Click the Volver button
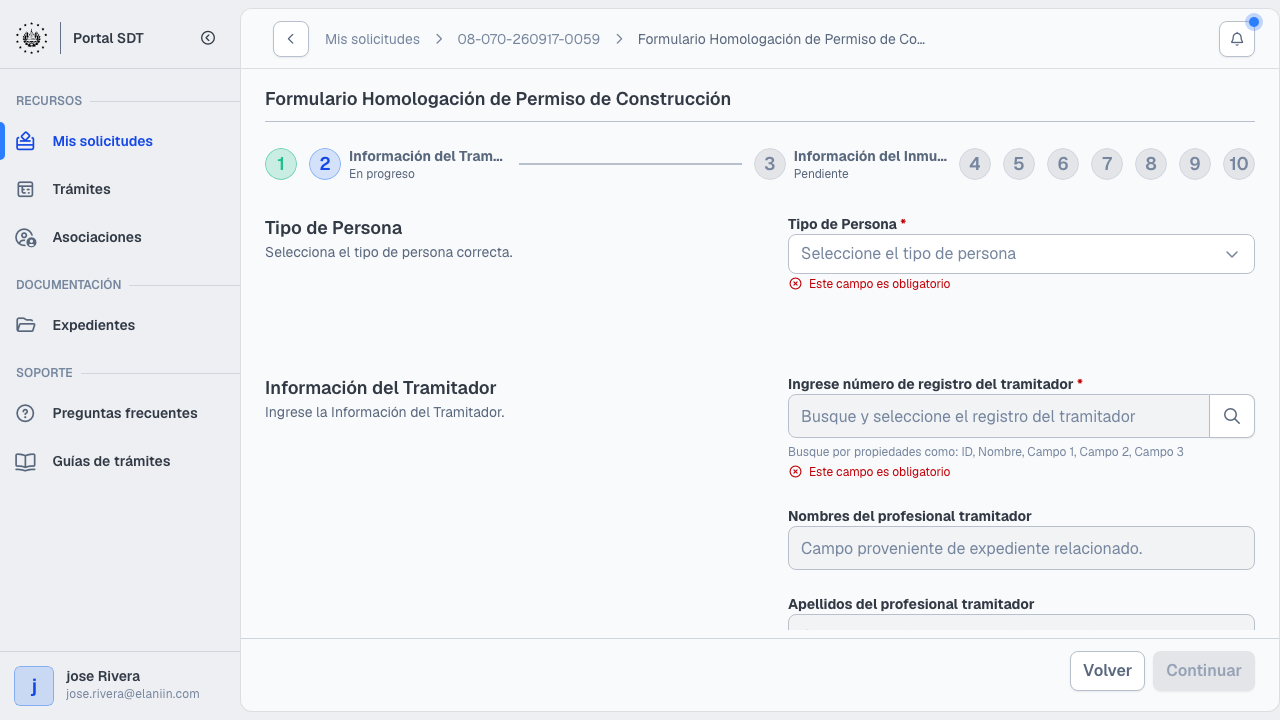 1107,671
